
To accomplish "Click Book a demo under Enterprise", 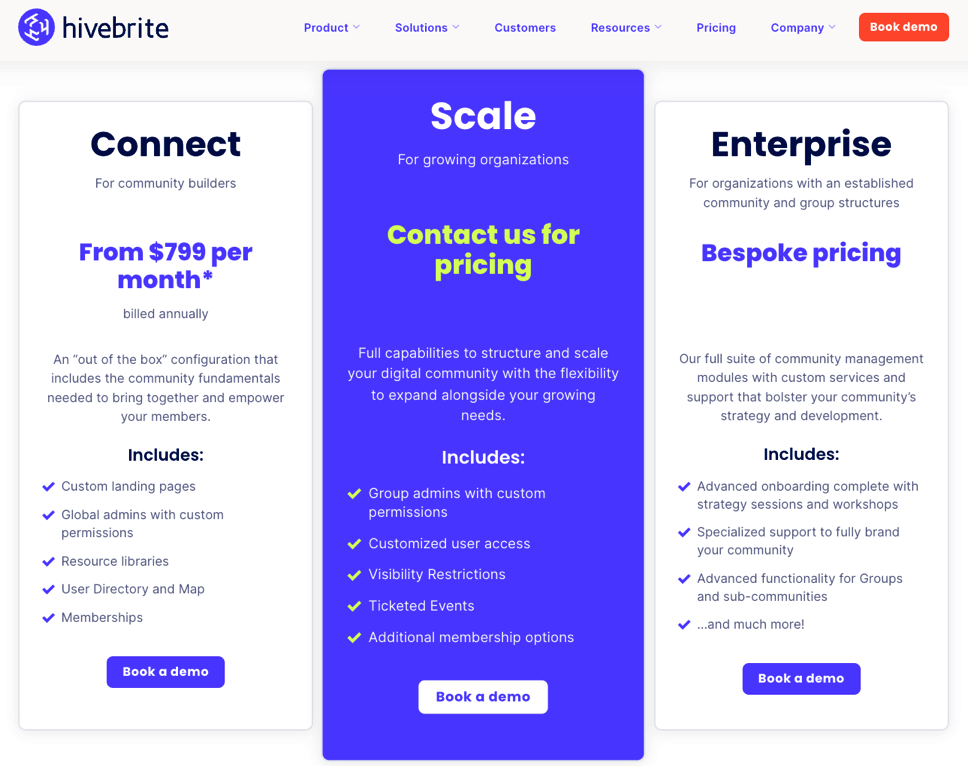I will (x=801, y=678).
